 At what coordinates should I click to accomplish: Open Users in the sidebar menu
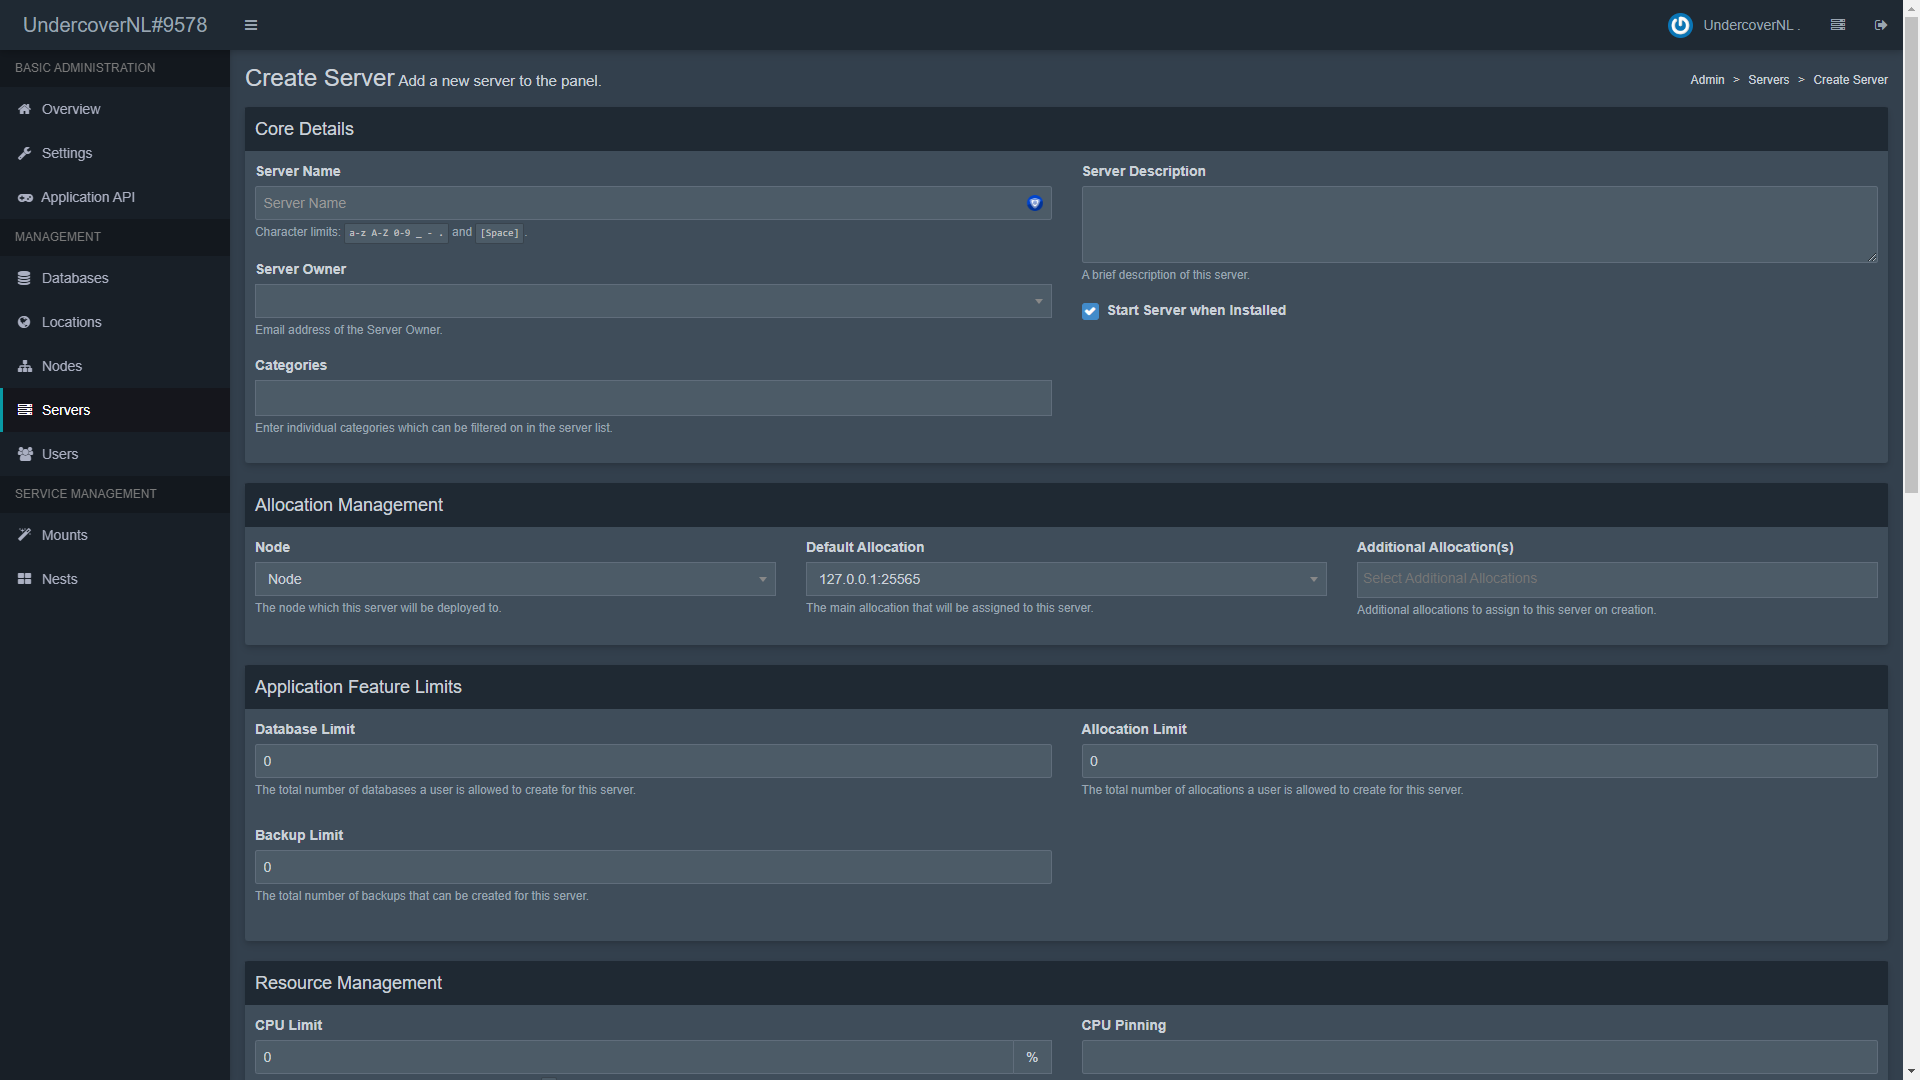pyautogui.click(x=60, y=454)
